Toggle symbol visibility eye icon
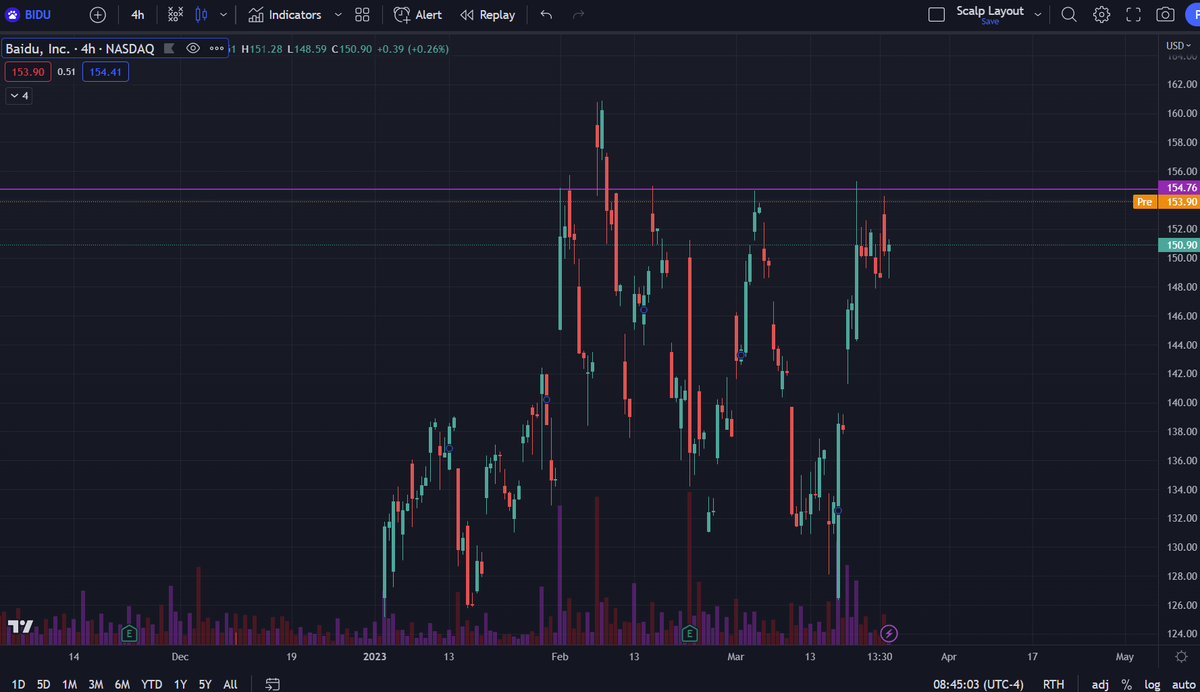This screenshot has width=1200, height=692. pyautogui.click(x=193, y=48)
